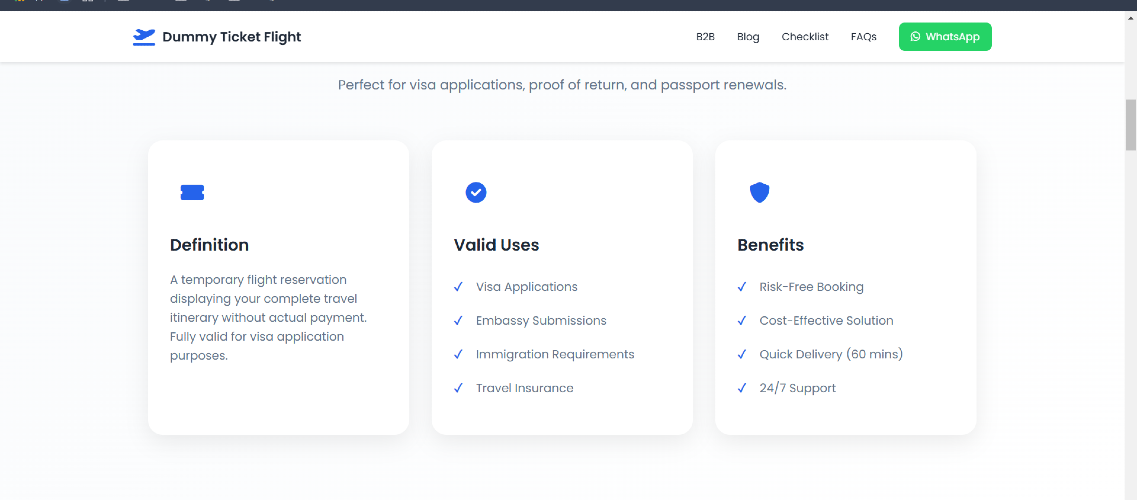Click the checkmark beside Embassy Submissions
Image resolution: width=1137 pixels, height=500 pixels.
point(458,320)
